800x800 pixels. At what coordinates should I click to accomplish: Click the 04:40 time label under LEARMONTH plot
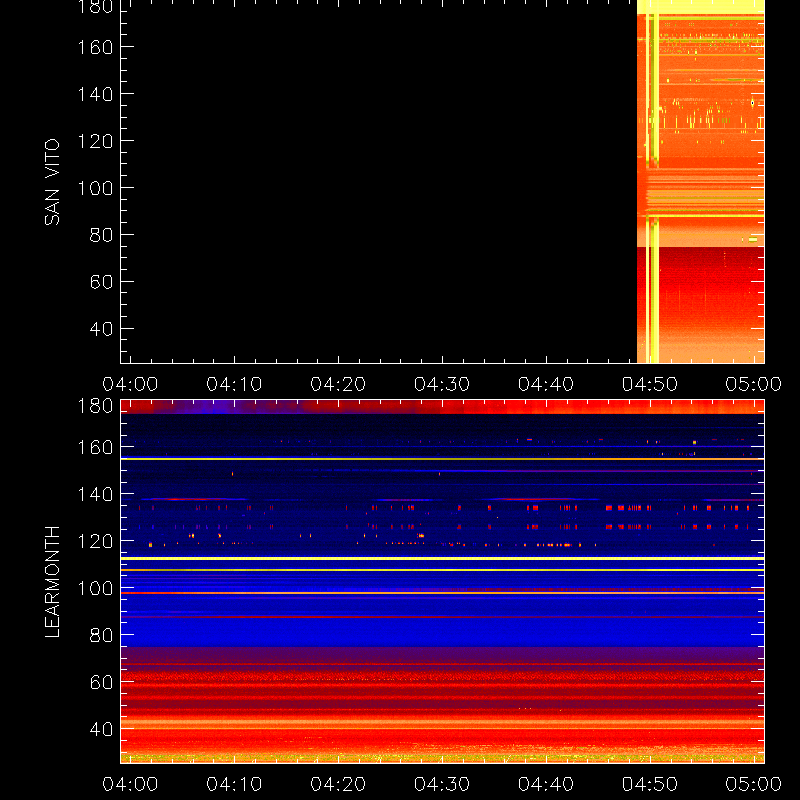coord(546,784)
